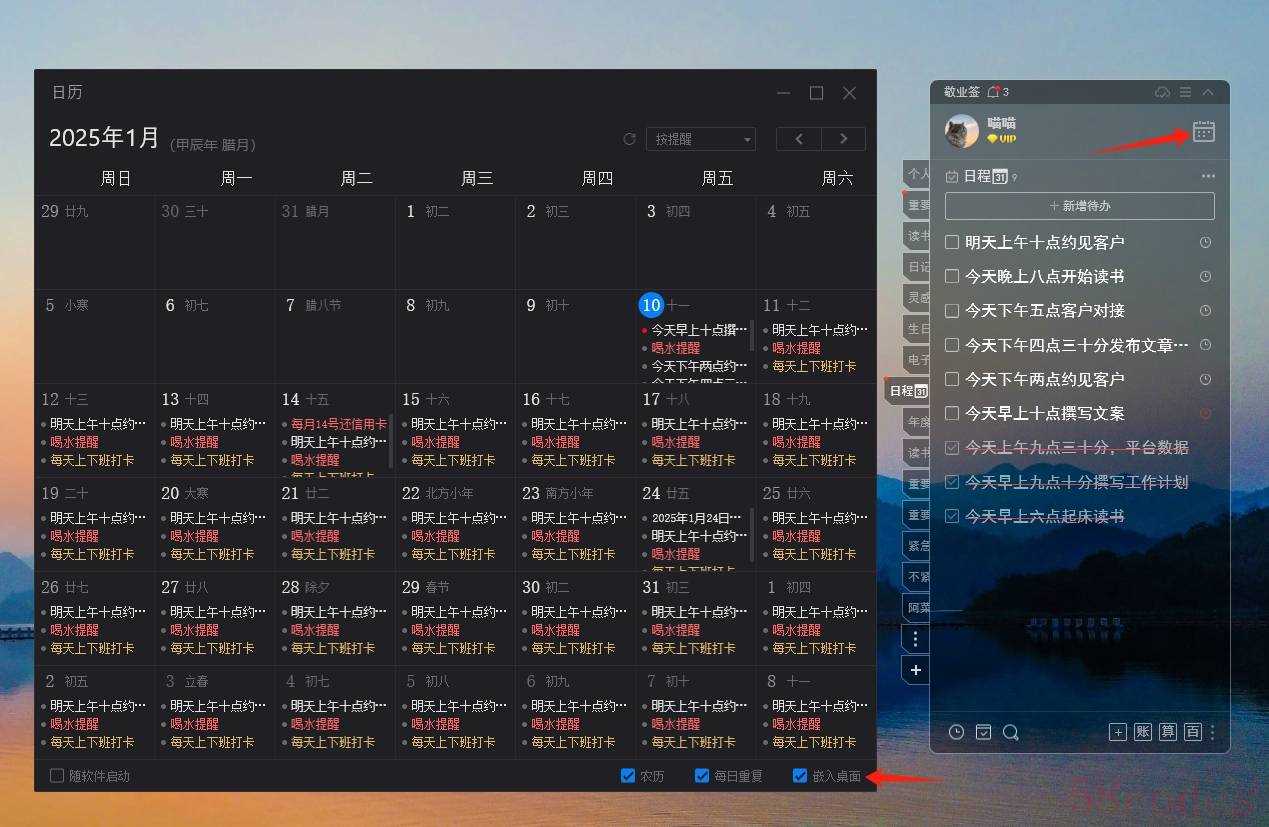
Task: Toggle the 农历 lunar calendar checkbox
Action: [628, 775]
